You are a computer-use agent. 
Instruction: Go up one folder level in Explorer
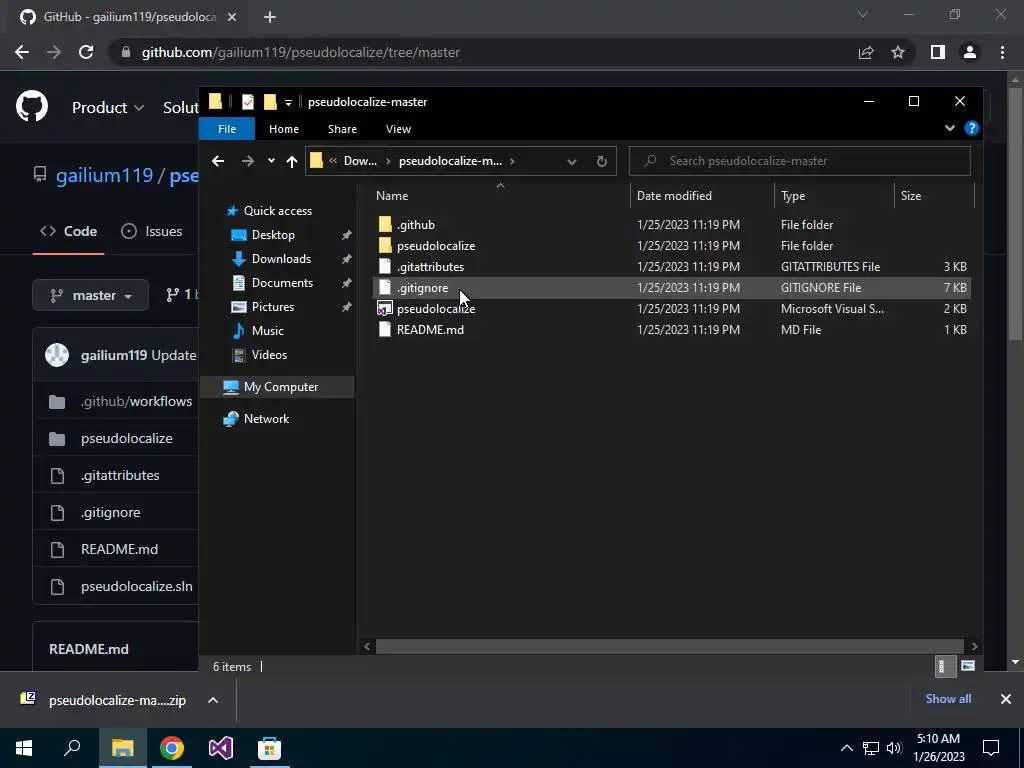point(291,161)
